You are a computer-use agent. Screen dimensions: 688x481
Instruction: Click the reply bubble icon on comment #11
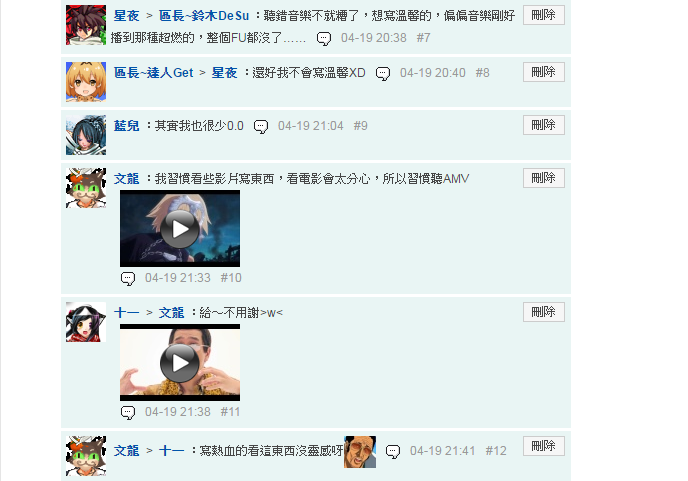[128, 413]
